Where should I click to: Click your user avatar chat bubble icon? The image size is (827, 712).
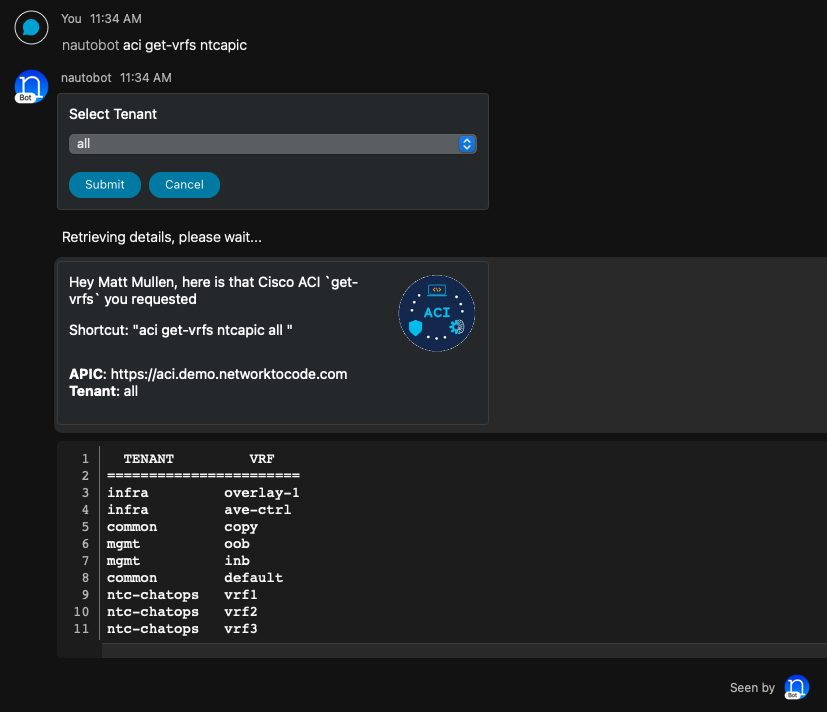click(31, 27)
